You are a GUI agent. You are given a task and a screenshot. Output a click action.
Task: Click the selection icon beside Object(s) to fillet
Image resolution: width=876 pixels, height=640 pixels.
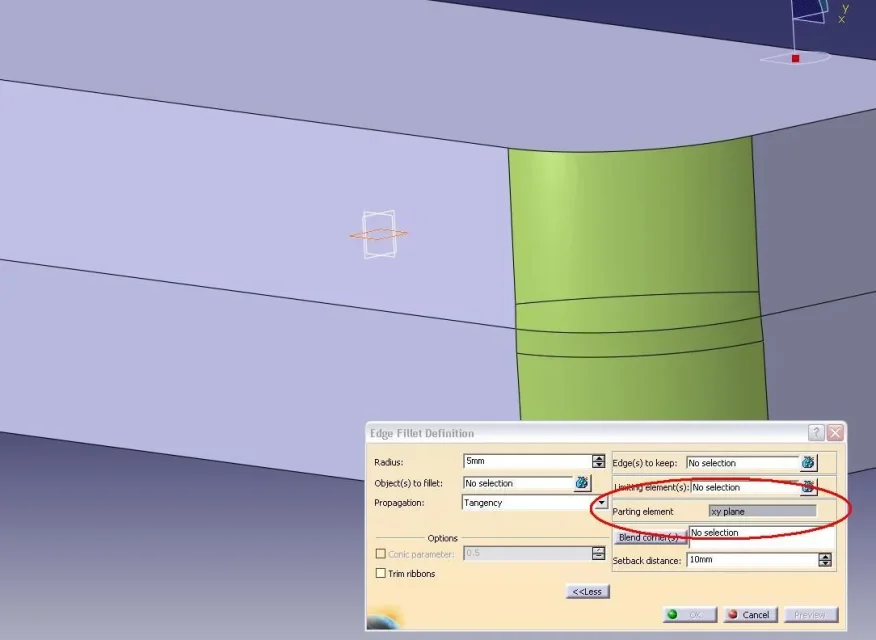tap(582, 483)
